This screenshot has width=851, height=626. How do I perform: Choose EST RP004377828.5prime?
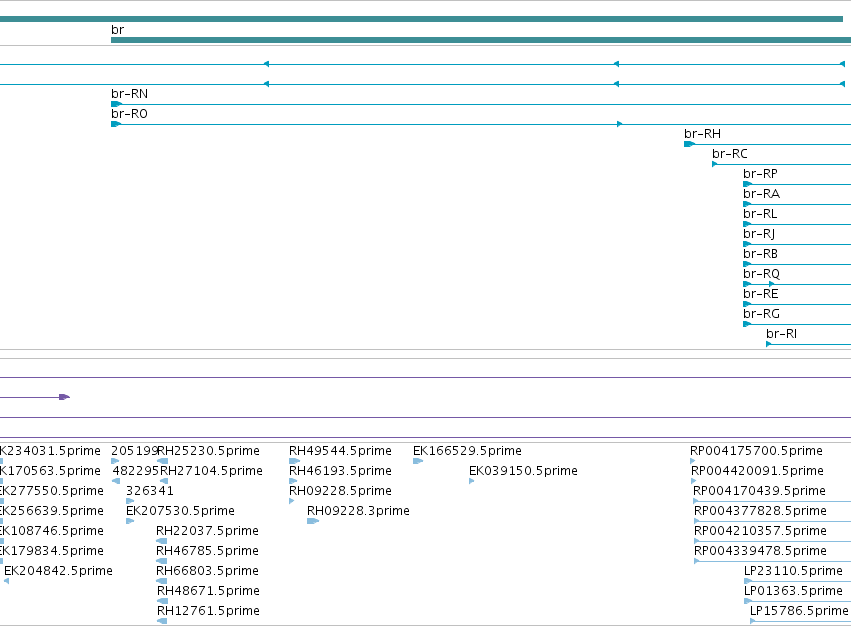pos(760,511)
